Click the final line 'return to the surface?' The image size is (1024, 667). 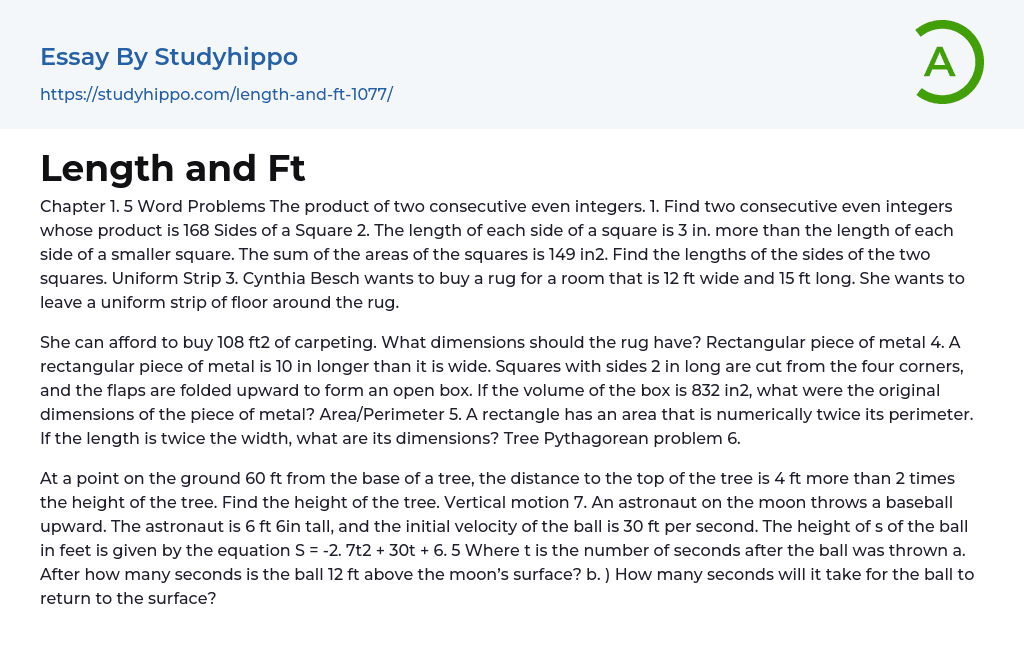[128, 598]
